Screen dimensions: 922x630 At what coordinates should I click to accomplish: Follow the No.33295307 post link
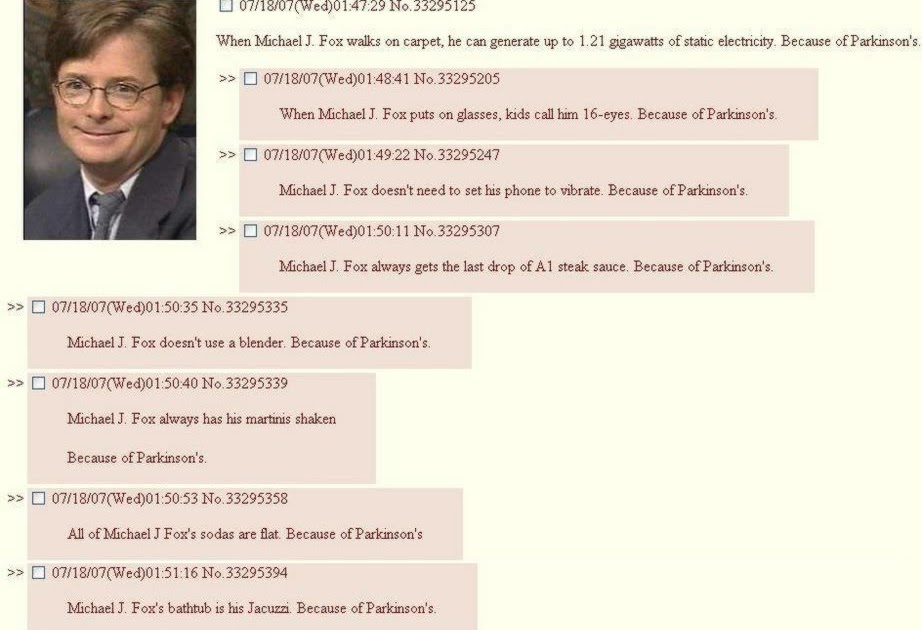(x=457, y=231)
